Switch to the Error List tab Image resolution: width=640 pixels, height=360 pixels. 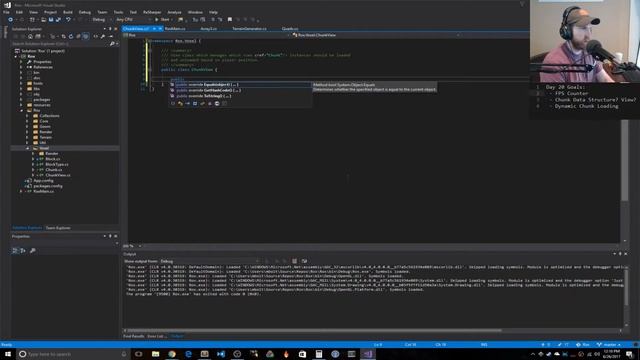point(157,336)
